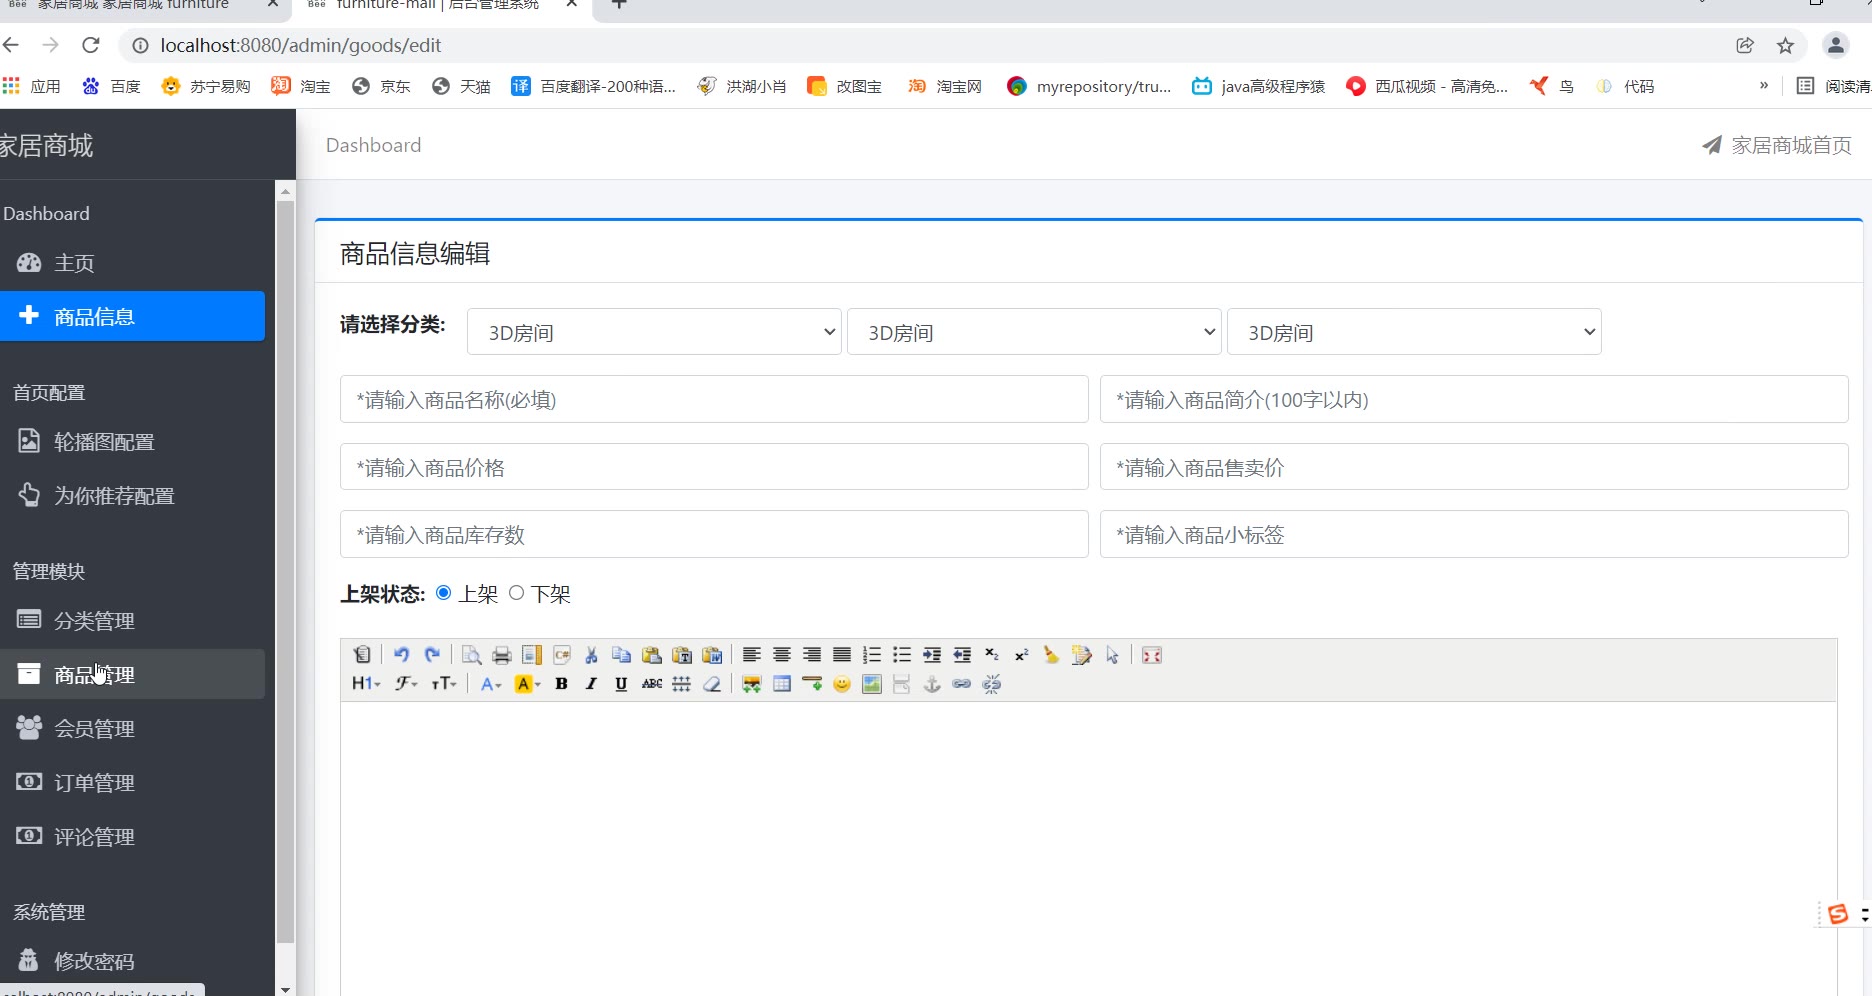Open third category dropdown
Viewport: 1872px width, 996px height.
click(x=1414, y=332)
